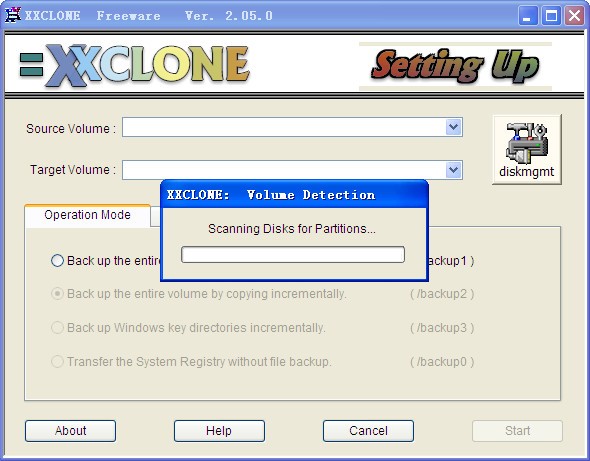Switch to the Operation Mode tab
Image resolution: width=590 pixels, height=461 pixels.
tap(87, 215)
